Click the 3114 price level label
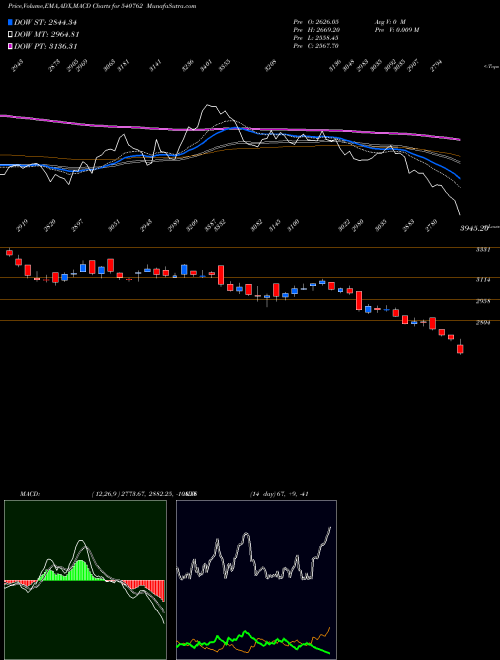This screenshot has width=500, height=660. point(483,279)
